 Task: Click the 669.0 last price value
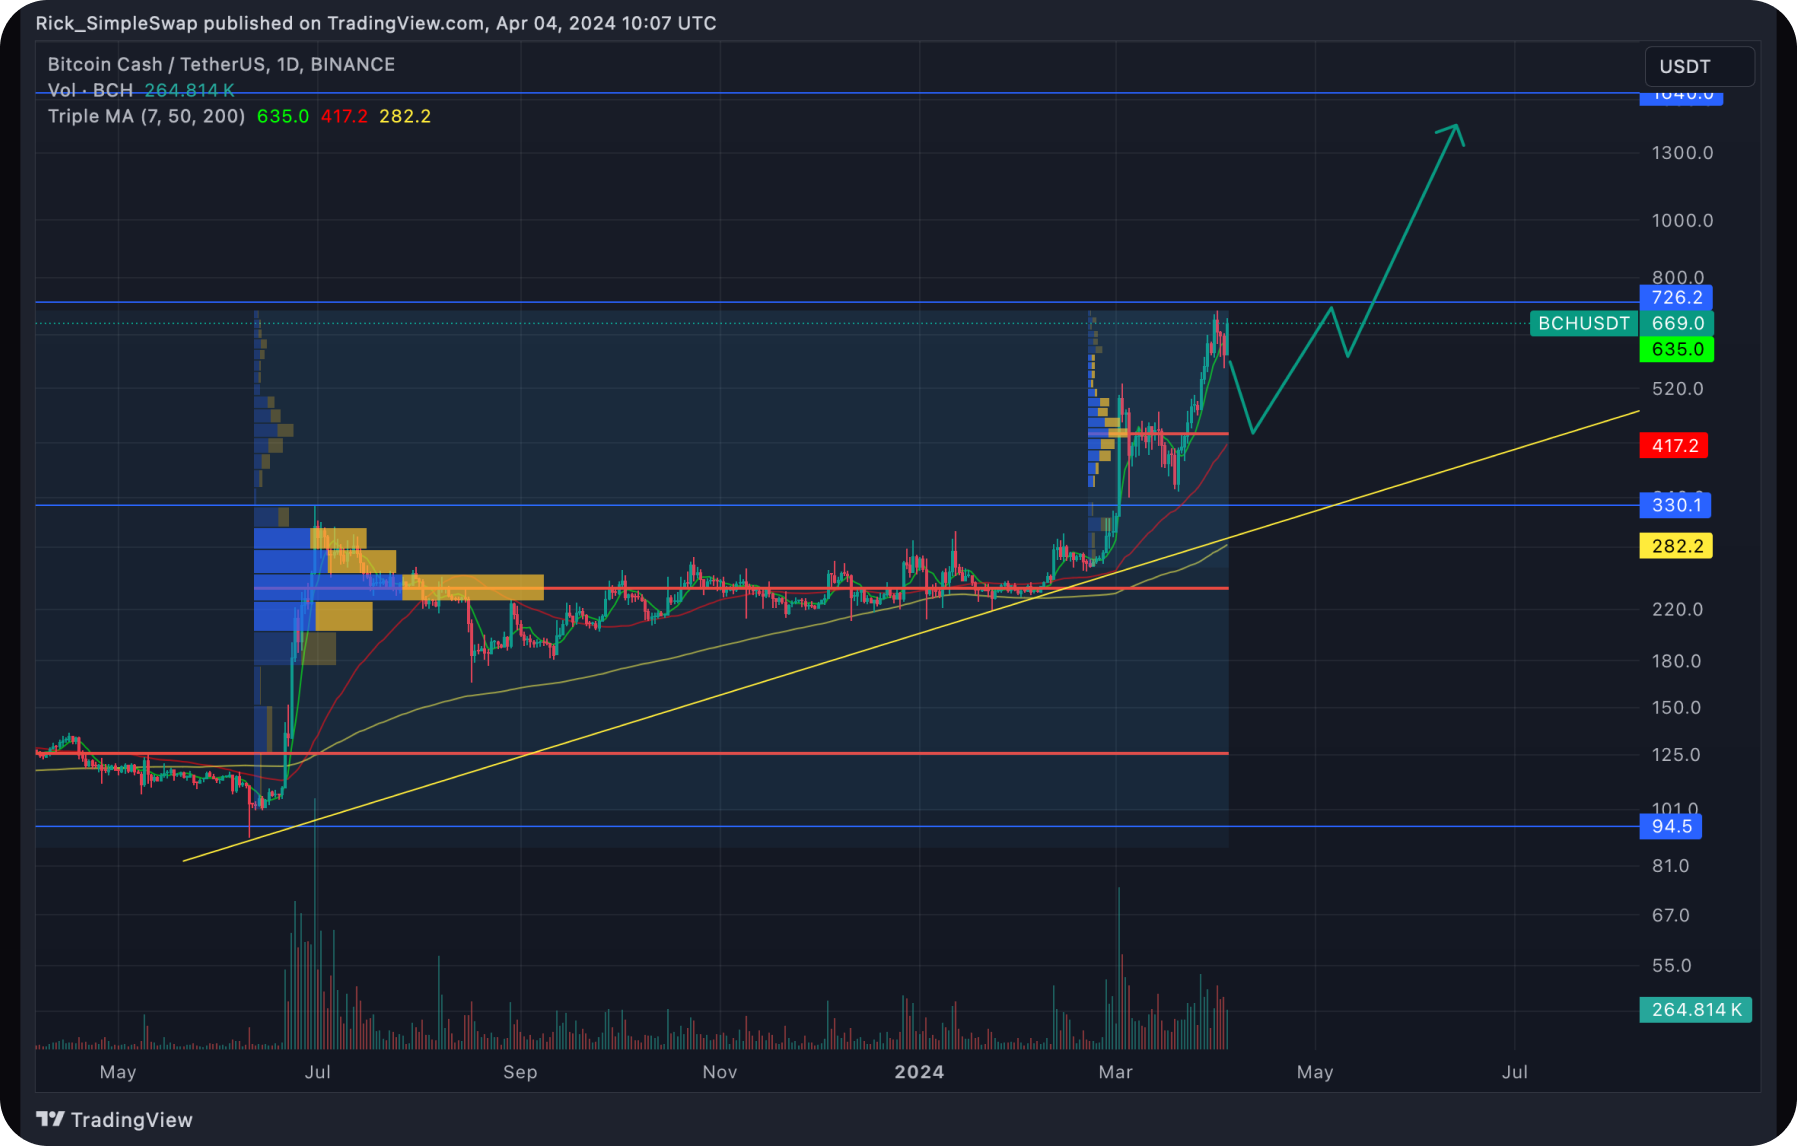(1676, 323)
